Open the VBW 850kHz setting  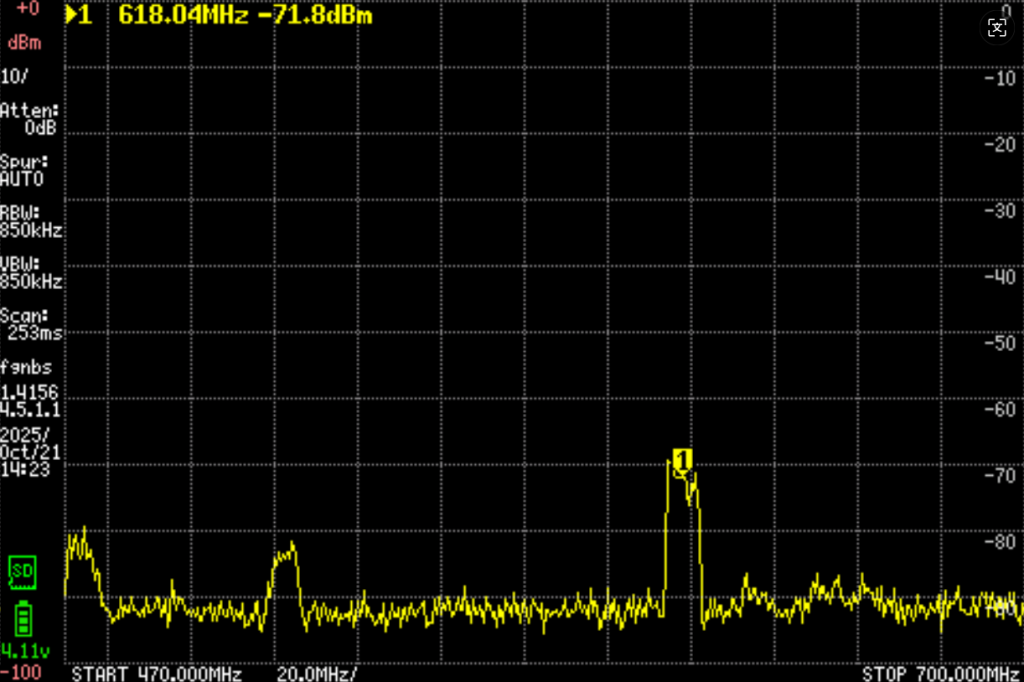pos(31,273)
